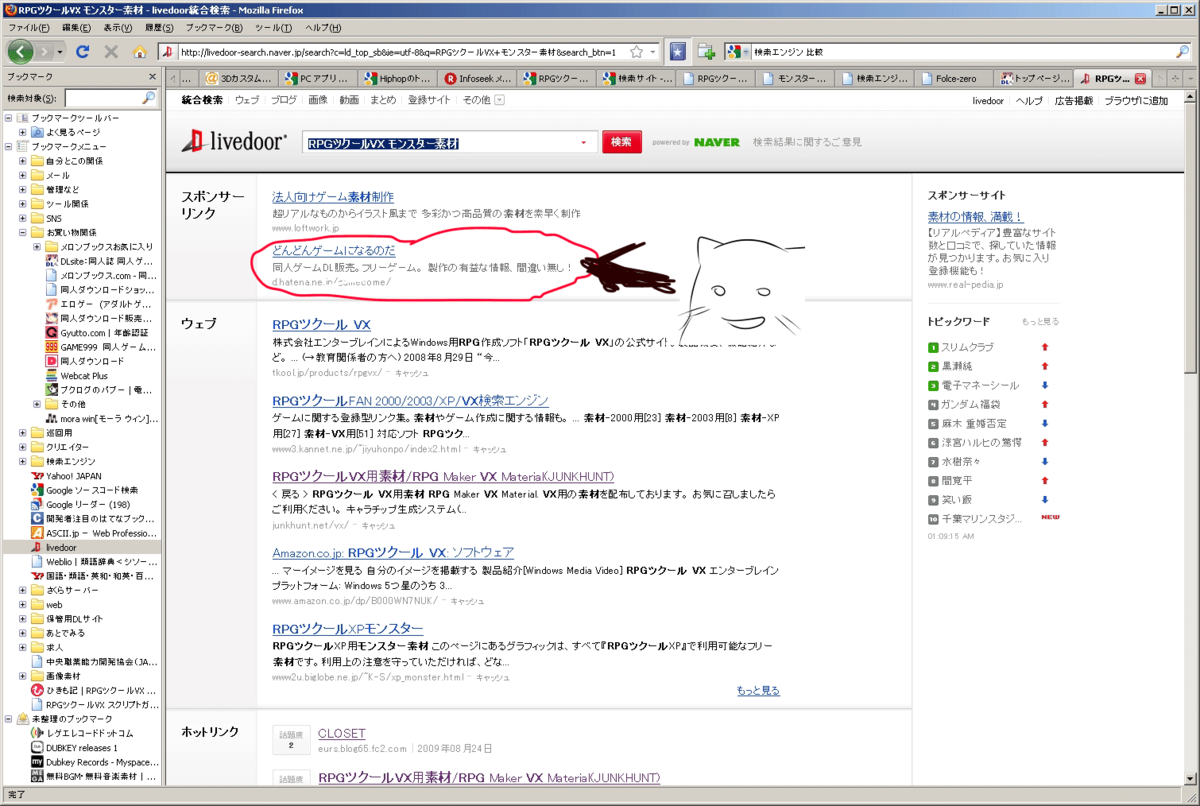Collapse the お買い物関係 folder
This screenshot has width=1200, height=806.
[x=23, y=232]
